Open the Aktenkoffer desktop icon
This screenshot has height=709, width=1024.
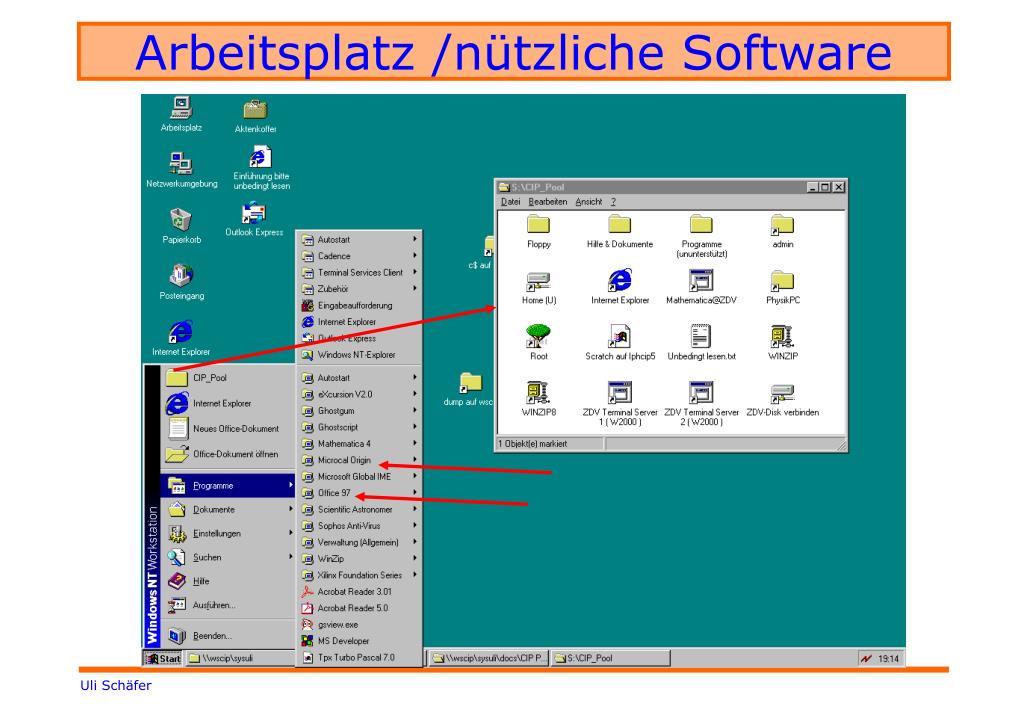pyautogui.click(x=255, y=116)
